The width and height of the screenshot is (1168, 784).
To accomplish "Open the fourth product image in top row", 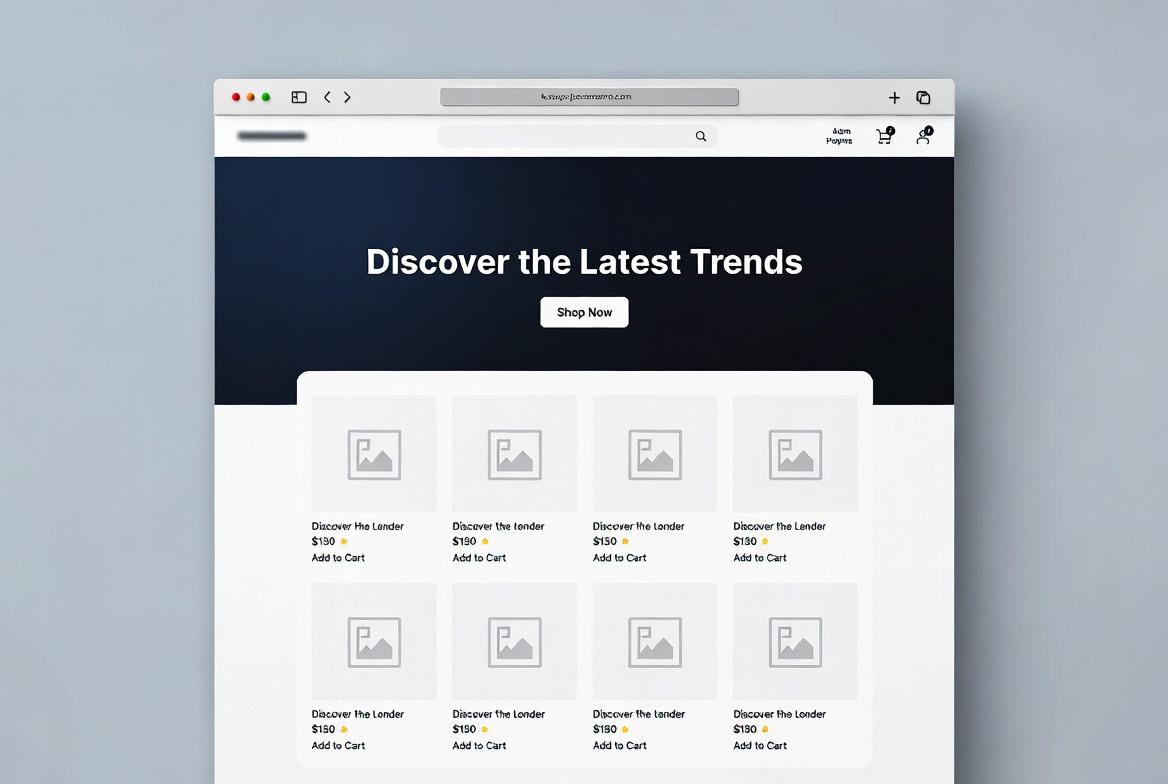I will [796, 454].
